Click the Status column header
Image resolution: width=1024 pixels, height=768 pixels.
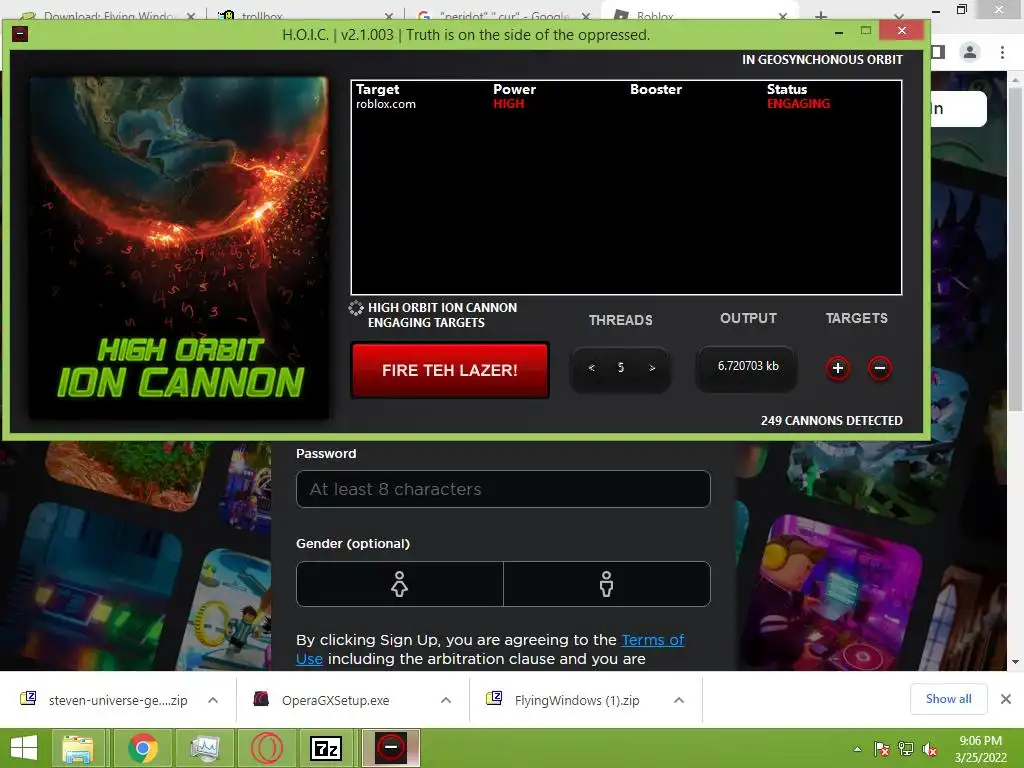[x=786, y=89]
